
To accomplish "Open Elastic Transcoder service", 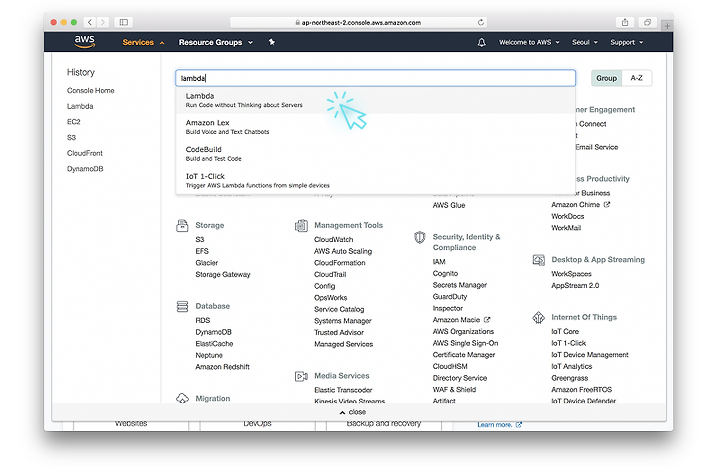I will [343, 390].
